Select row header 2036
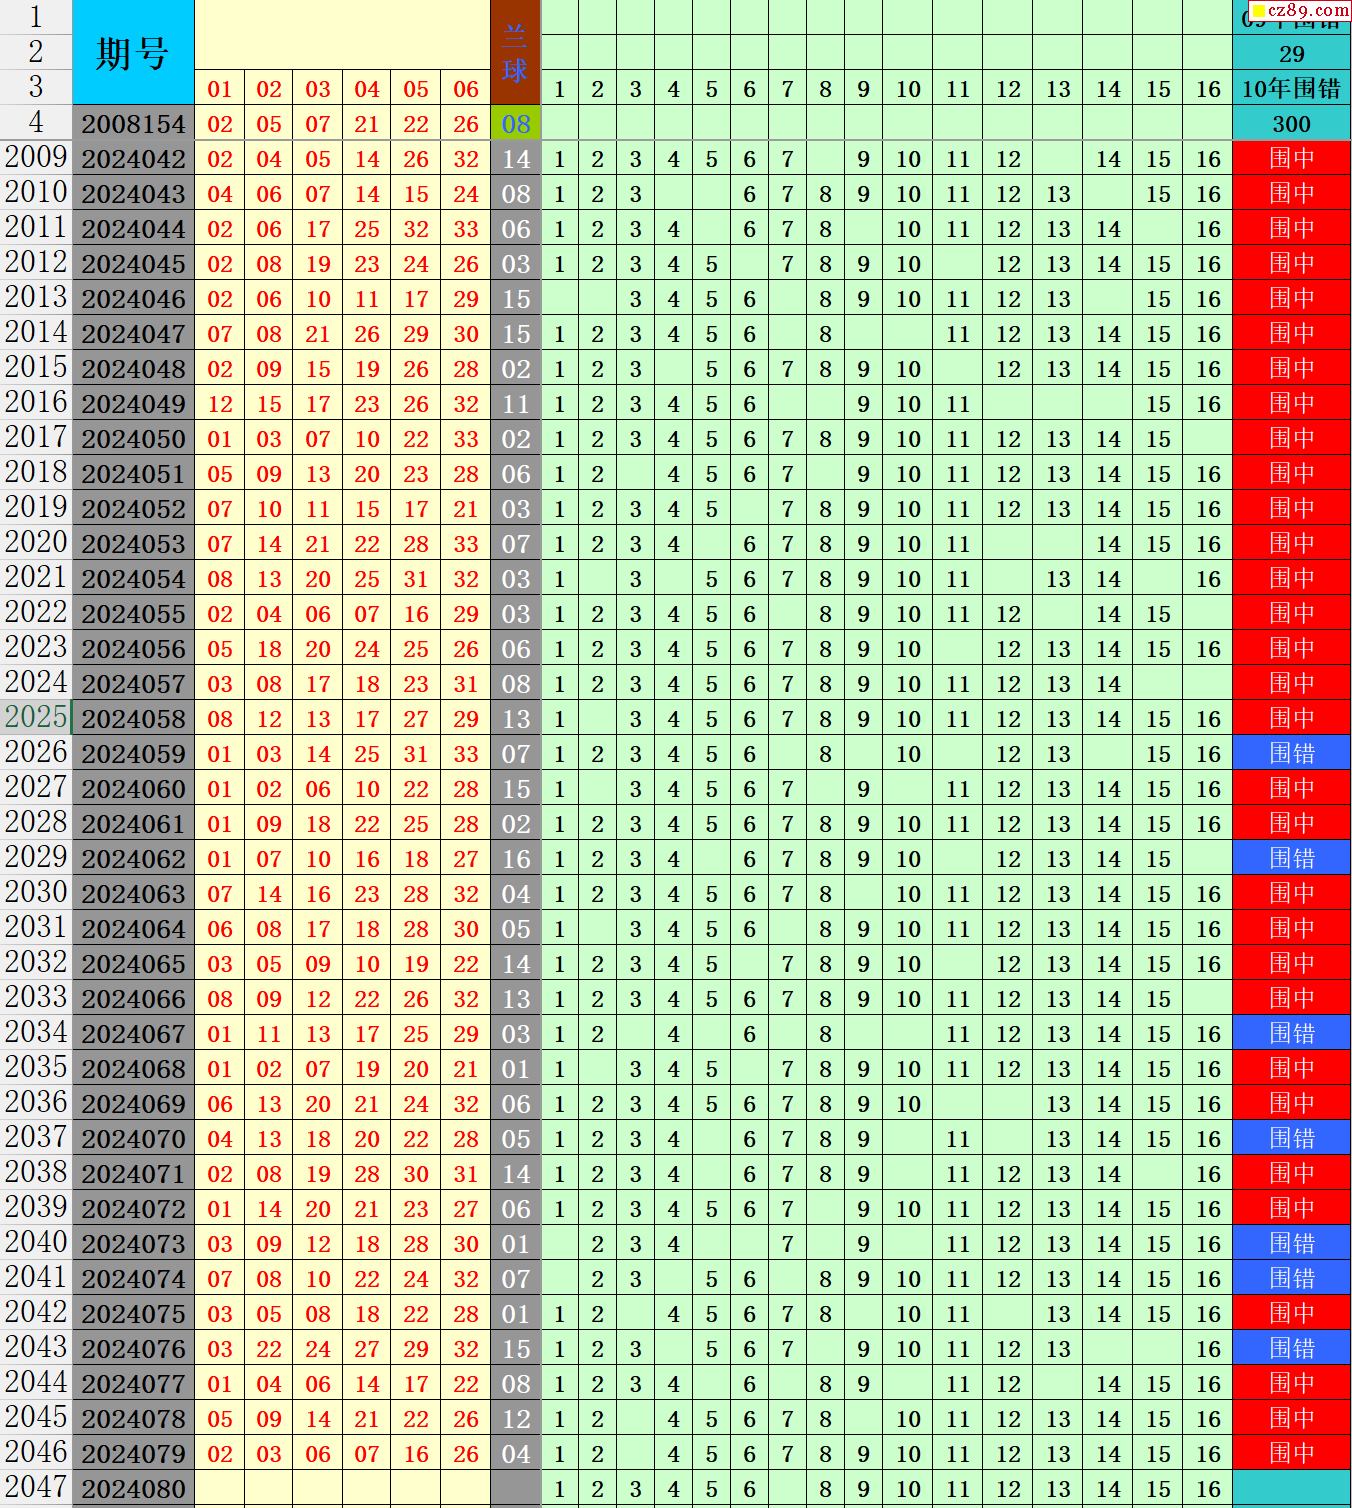 pyautogui.click(x=36, y=1103)
